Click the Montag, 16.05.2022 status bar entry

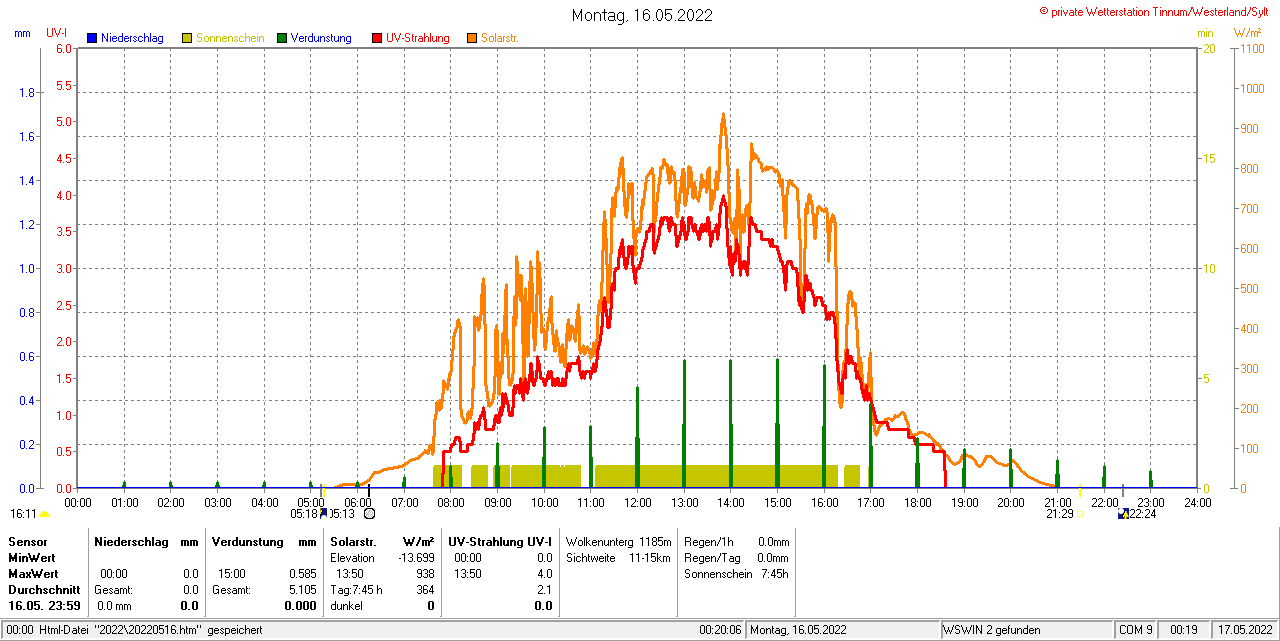point(799,630)
